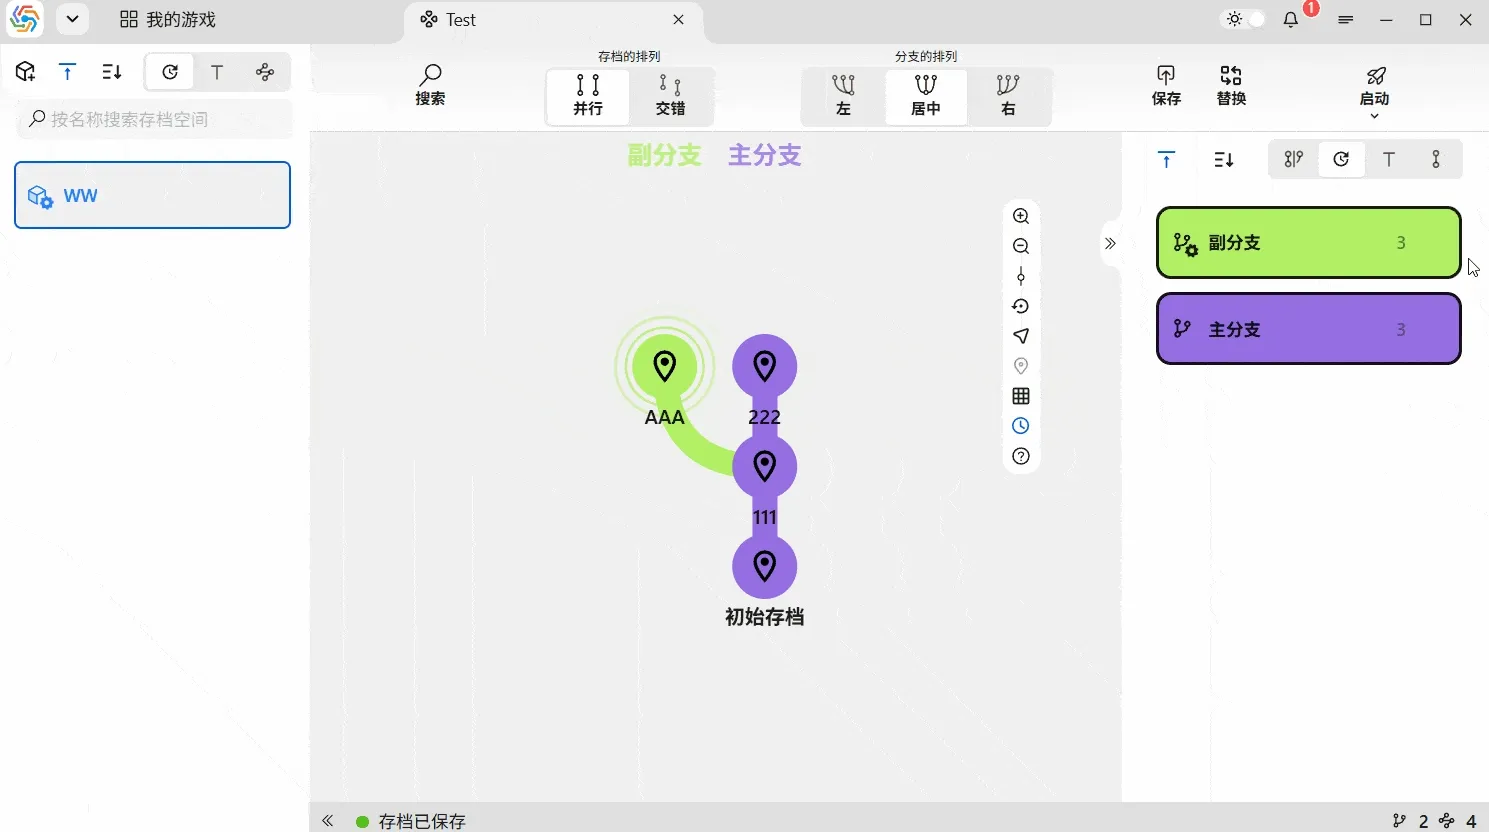Open the notification bell
This screenshot has width=1489, height=832.
pos(1291,18)
